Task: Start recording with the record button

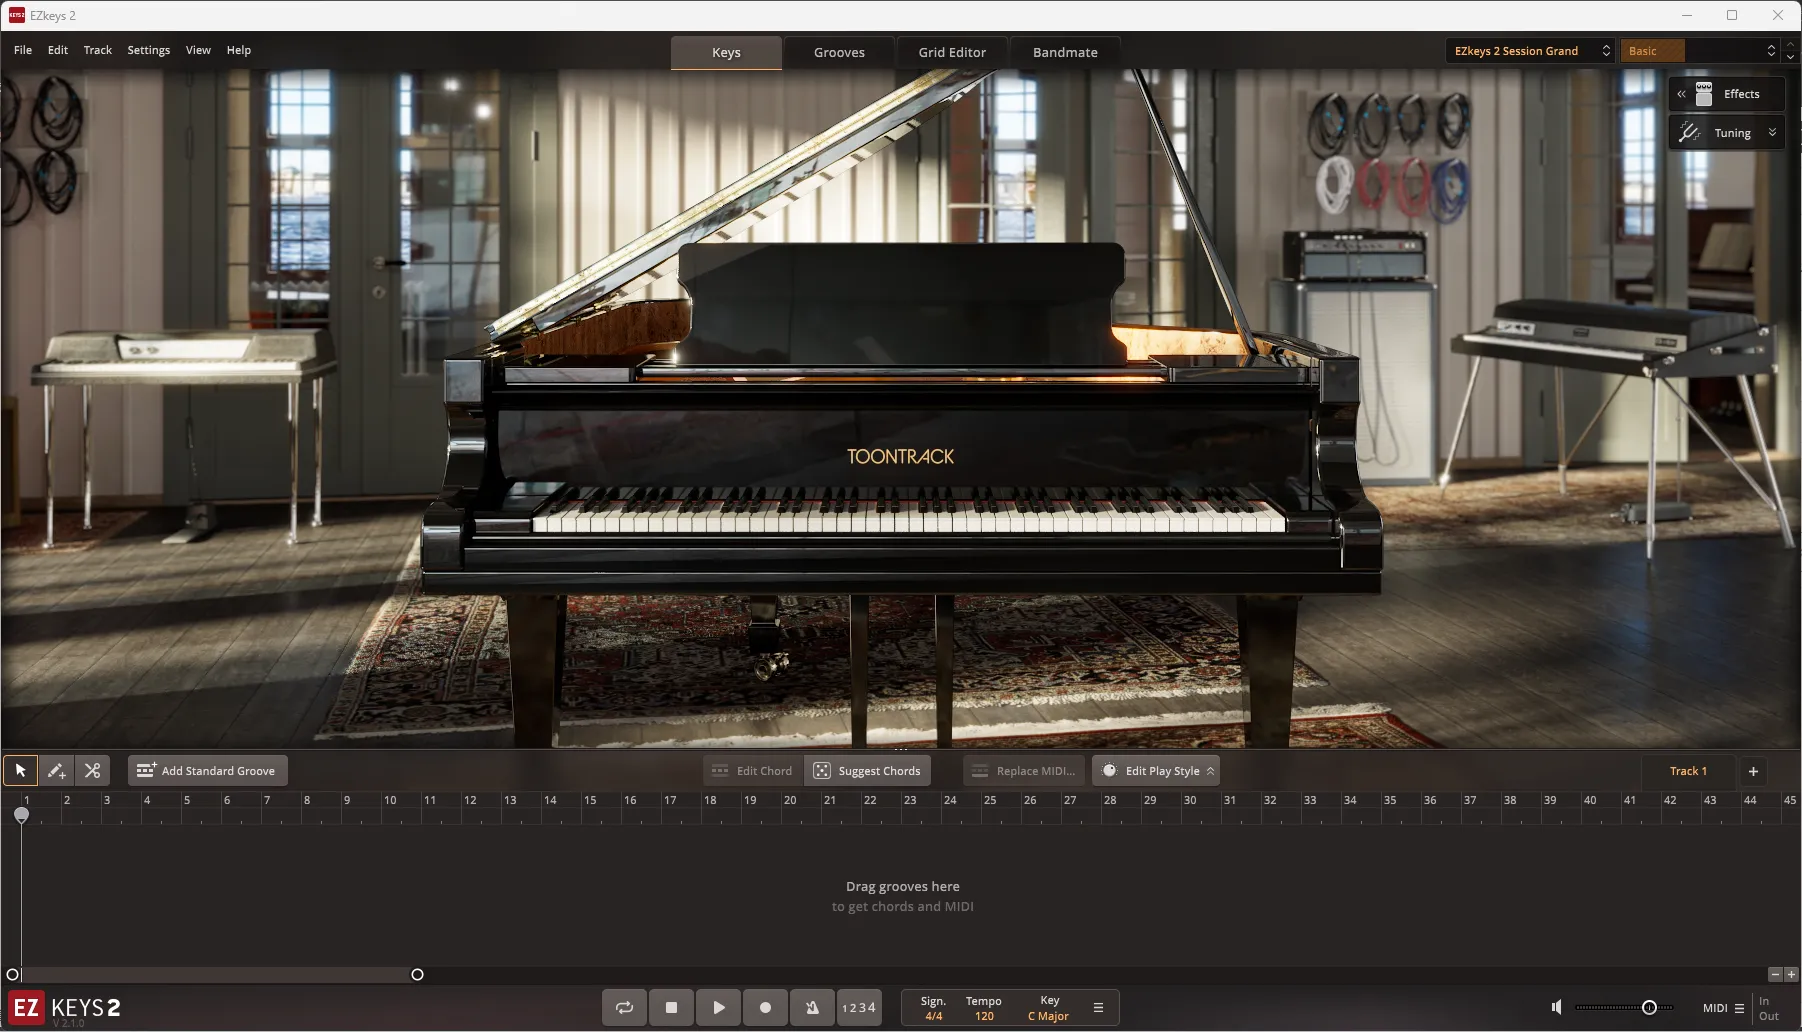Action: tap(765, 1008)
